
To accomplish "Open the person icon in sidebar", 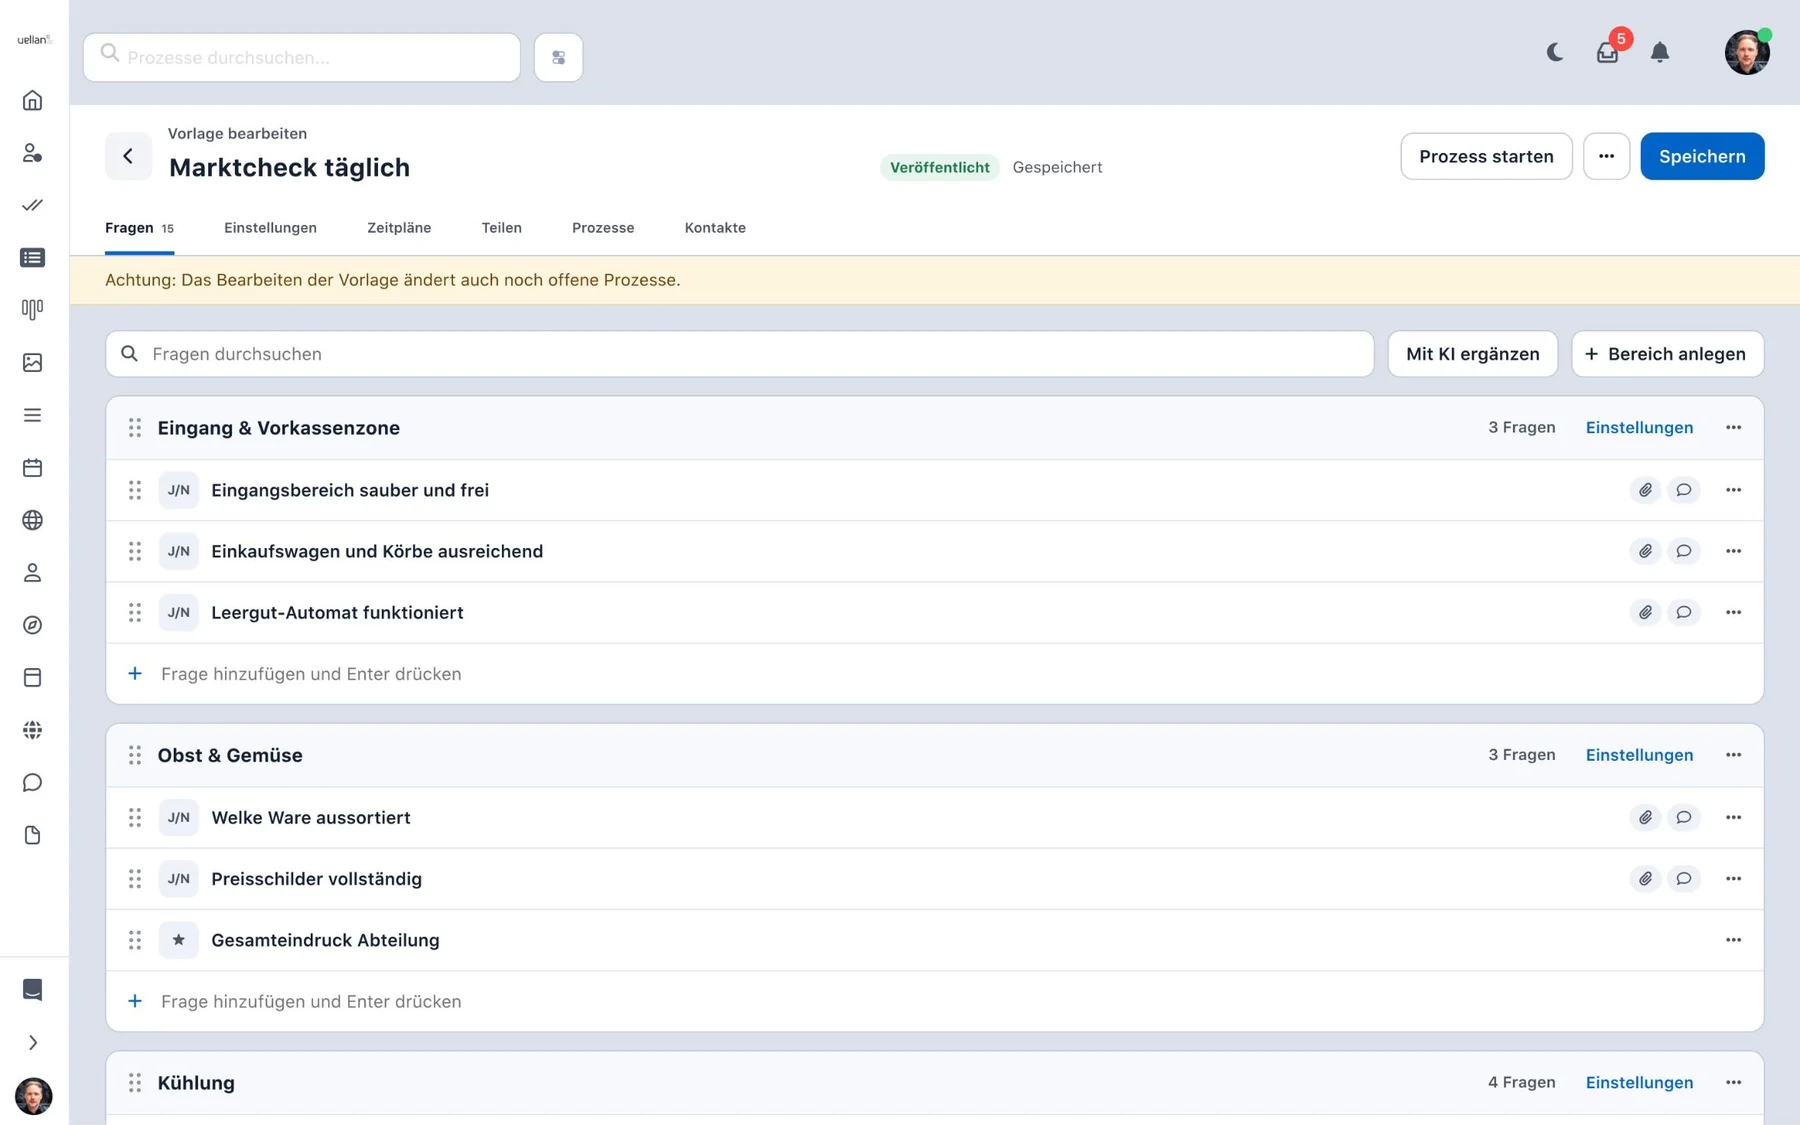I will [32, 573].
